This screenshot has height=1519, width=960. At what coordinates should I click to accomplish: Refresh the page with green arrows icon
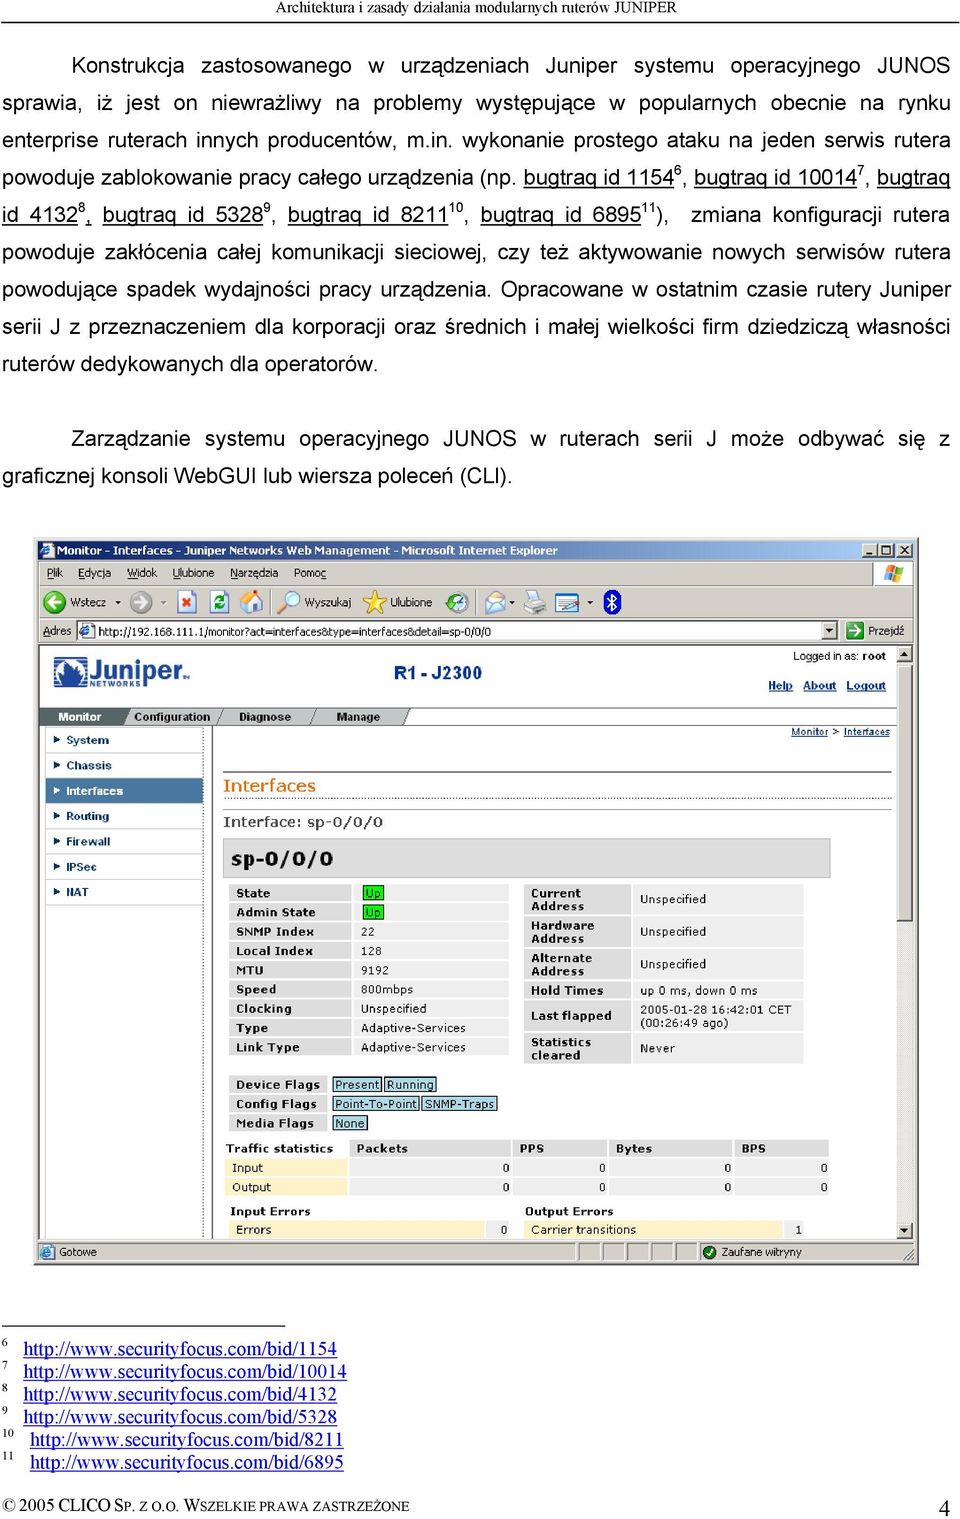[219, 602]
